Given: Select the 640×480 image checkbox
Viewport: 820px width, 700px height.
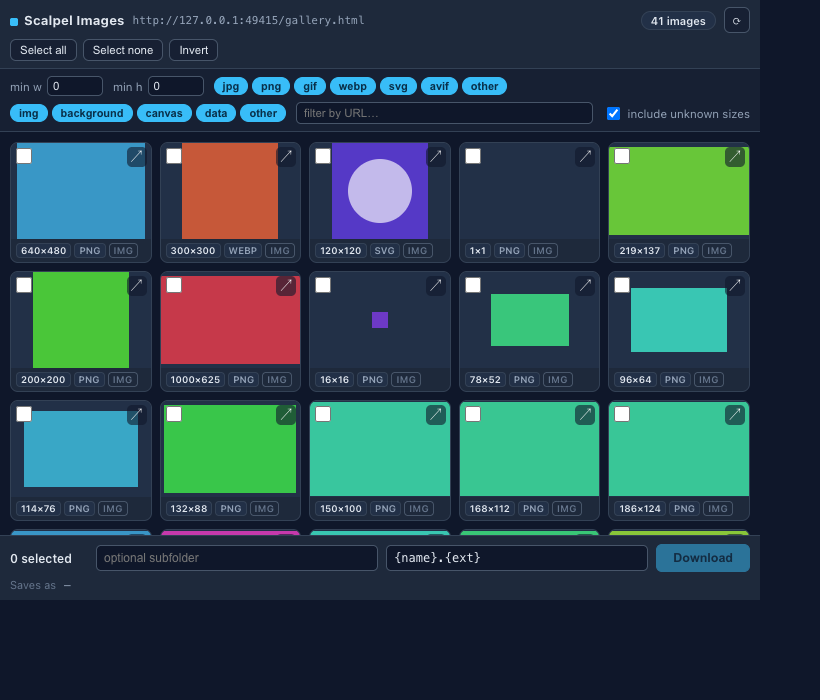Looking at the screenshot, I should (x=24, y=156).
